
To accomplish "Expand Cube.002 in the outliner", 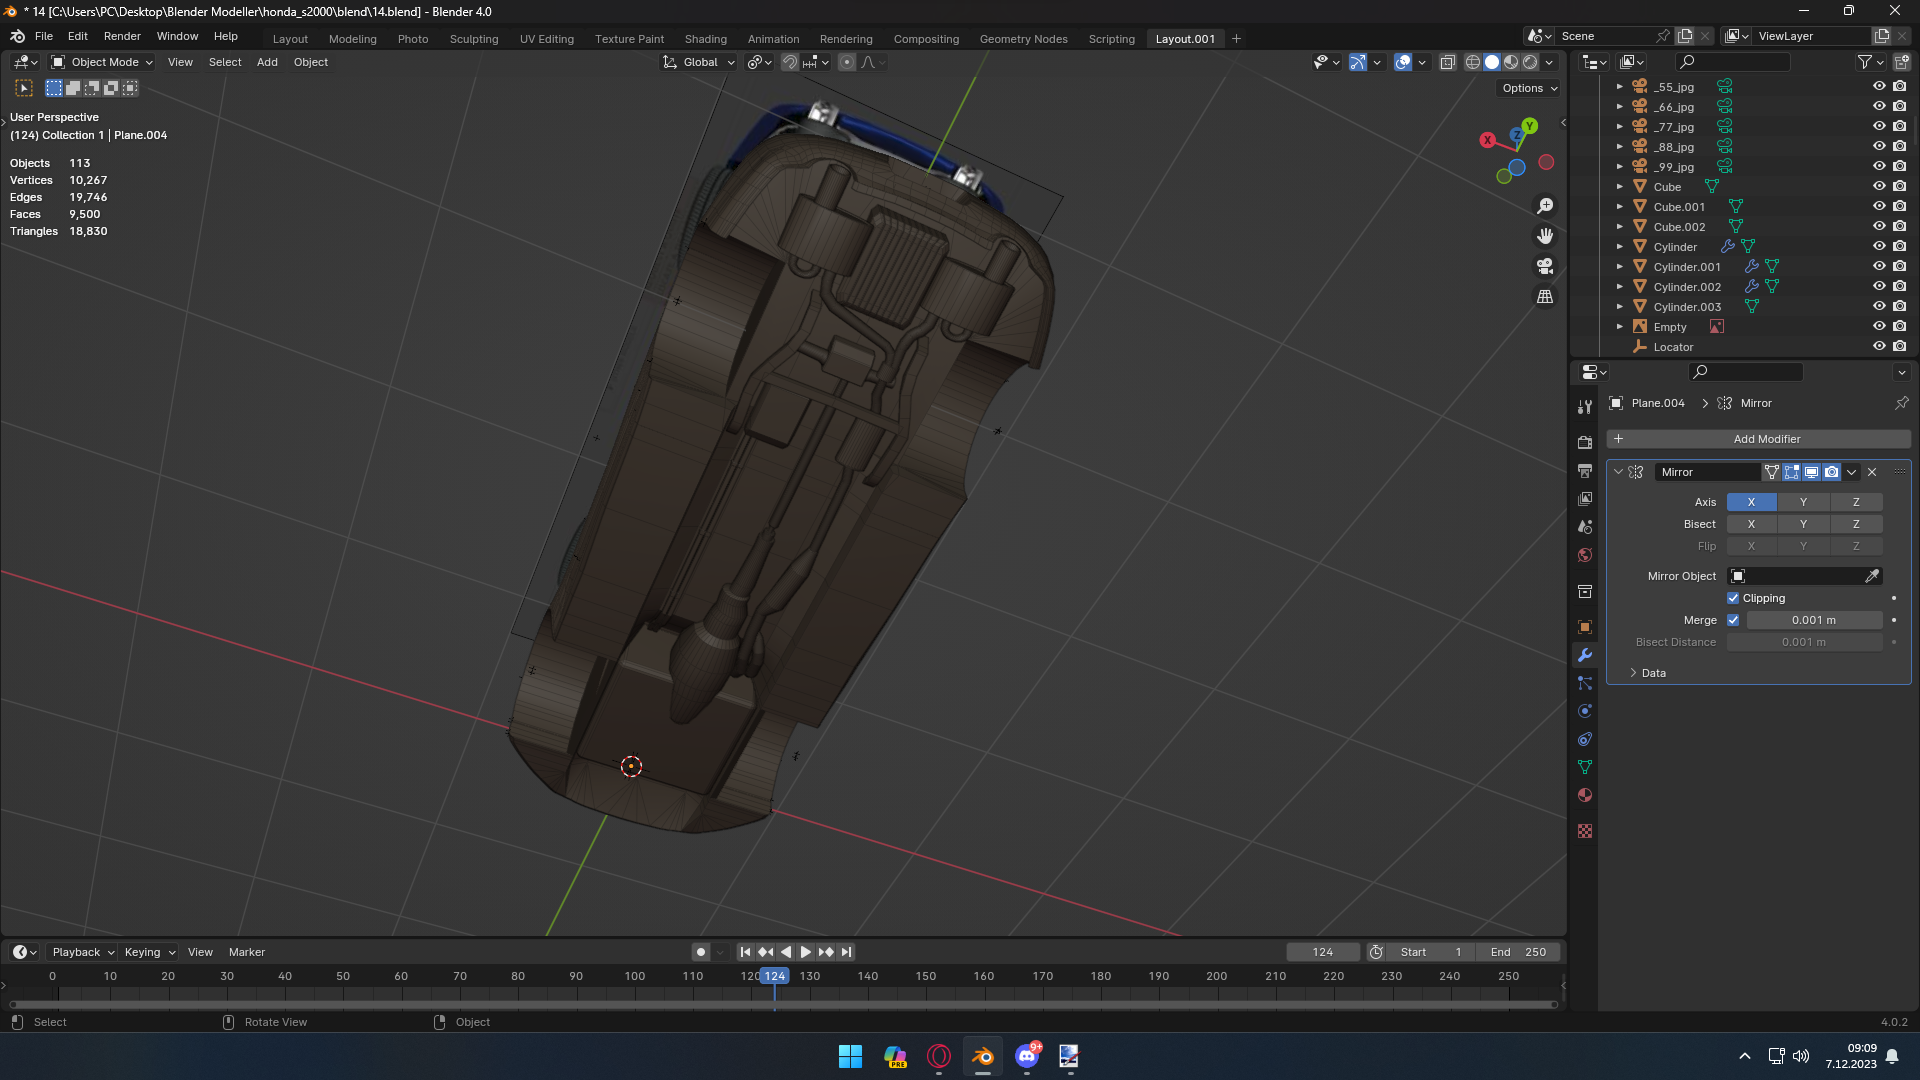I will pos(1620,227).
